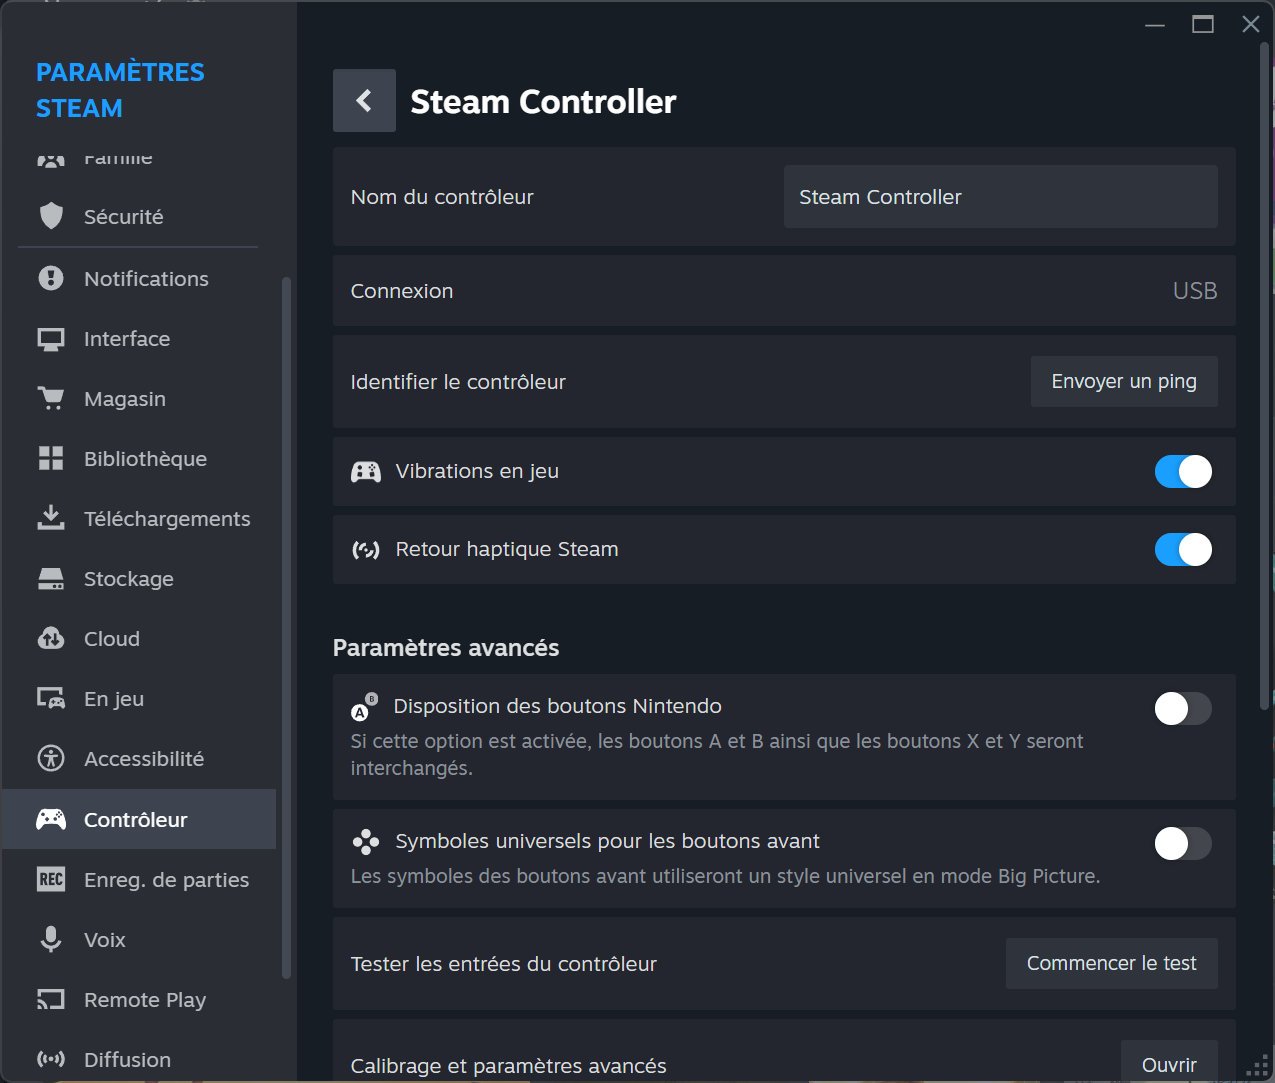Viewport: 1275px width, 1083px height.
Task: Click the Cloud sidebar icon
Action: click(51, 638)
